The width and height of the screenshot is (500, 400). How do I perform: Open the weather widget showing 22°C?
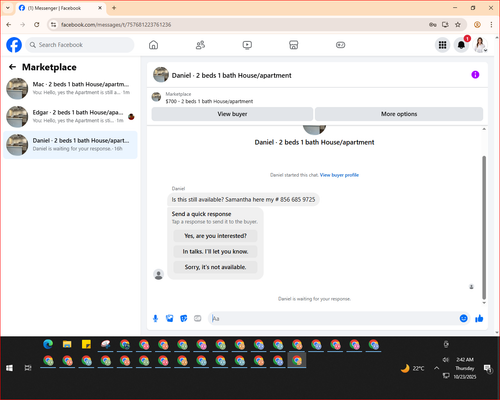(x=413, y=368)
